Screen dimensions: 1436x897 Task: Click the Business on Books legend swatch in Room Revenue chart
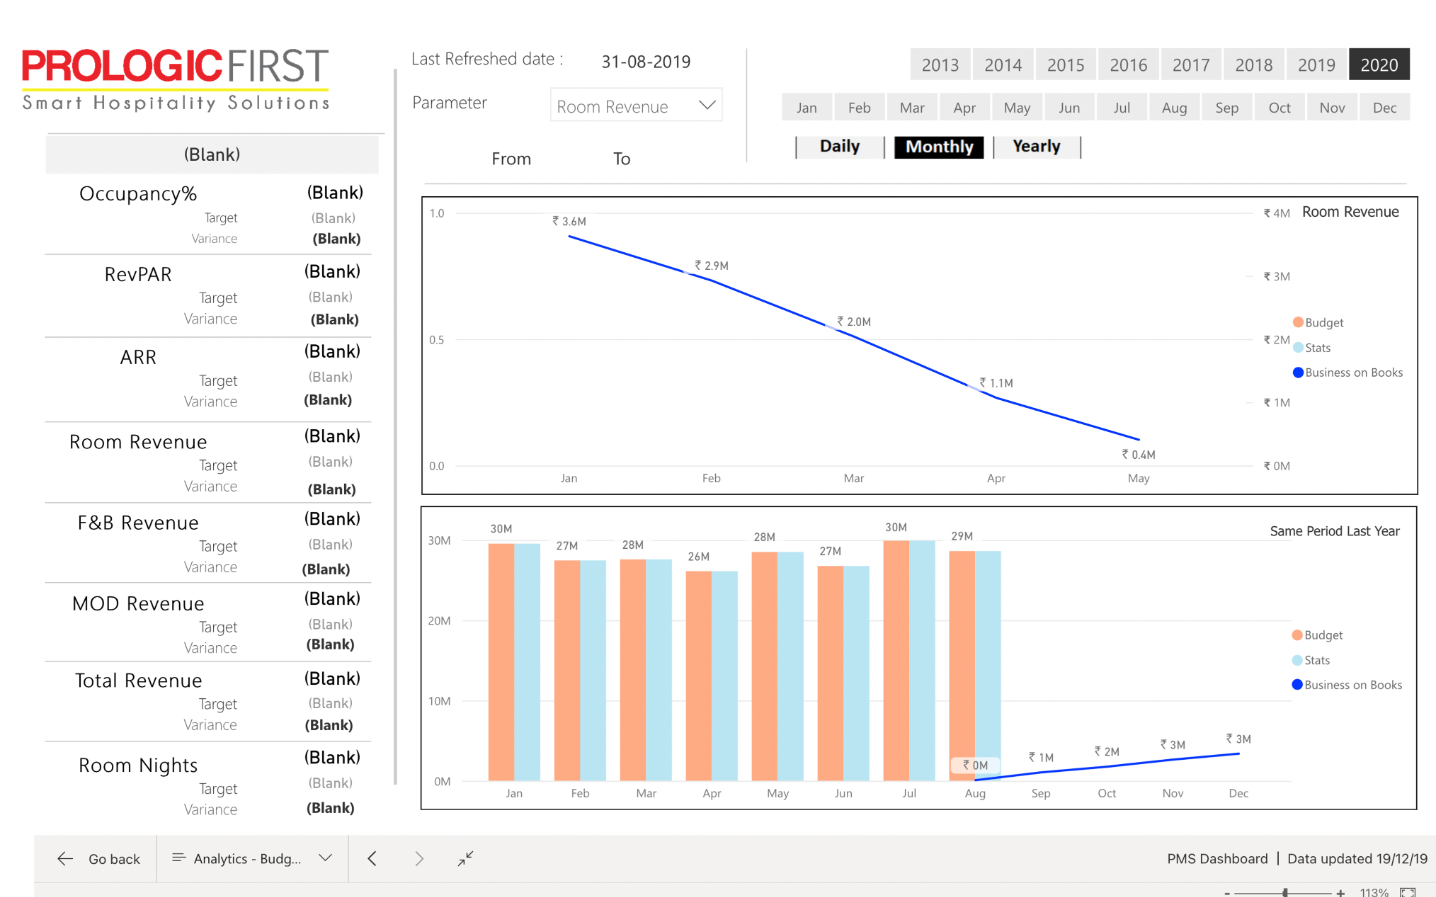1298,373
